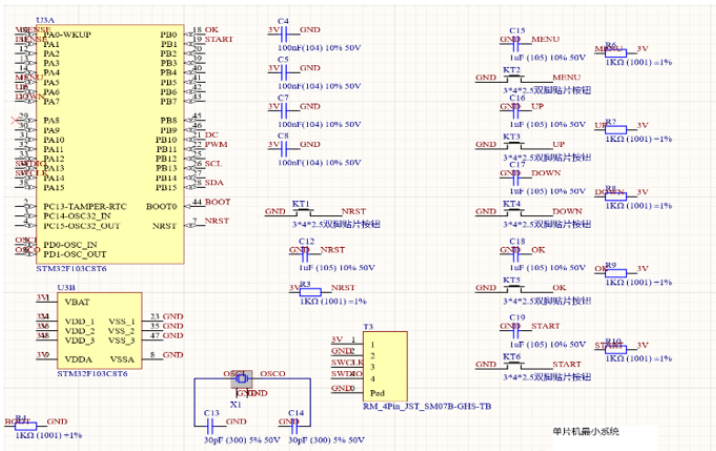Image resolution: width=716 pixels, height=451 pixels.
Task: Click the PD0-OSC_IN pin name
Action: (x=70, y=245)
